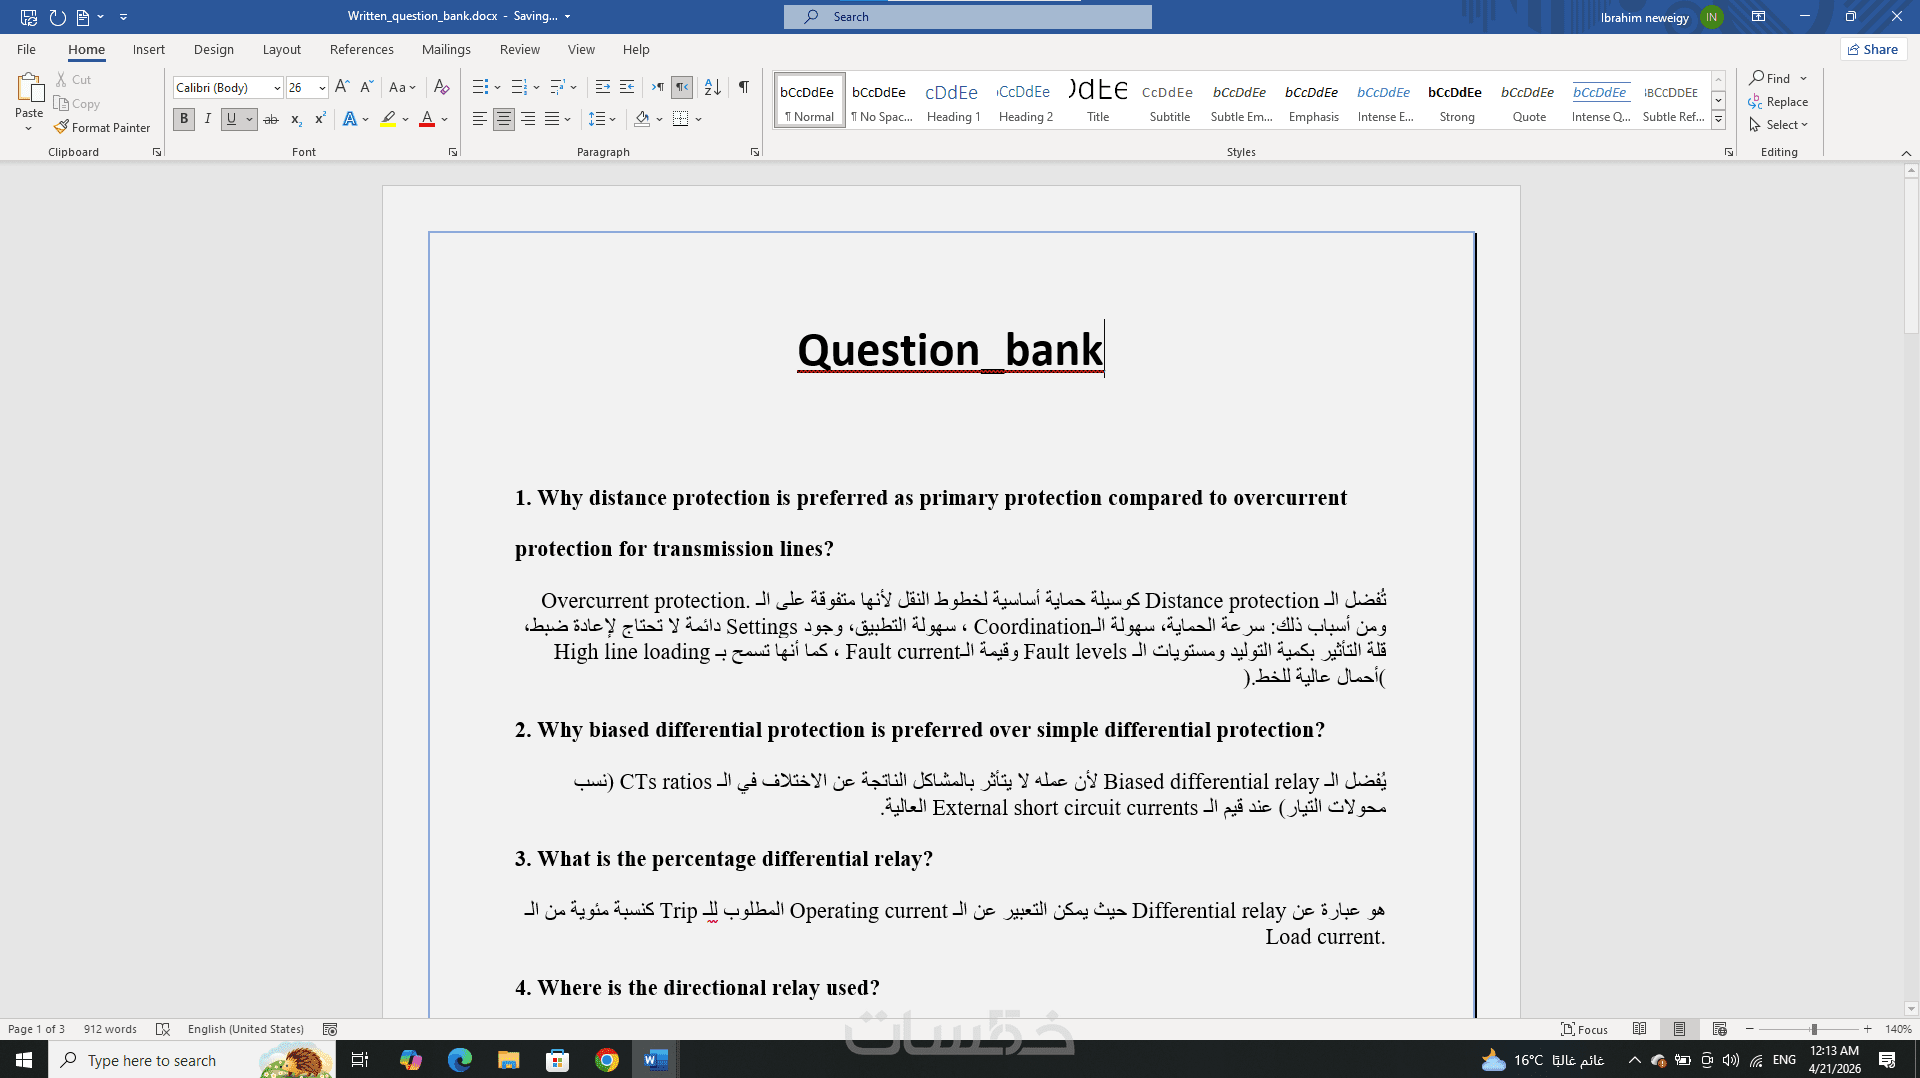1920x1078 pixels.
Task: Open Microsoft Edge from the taskbar
Action: 460,1060
